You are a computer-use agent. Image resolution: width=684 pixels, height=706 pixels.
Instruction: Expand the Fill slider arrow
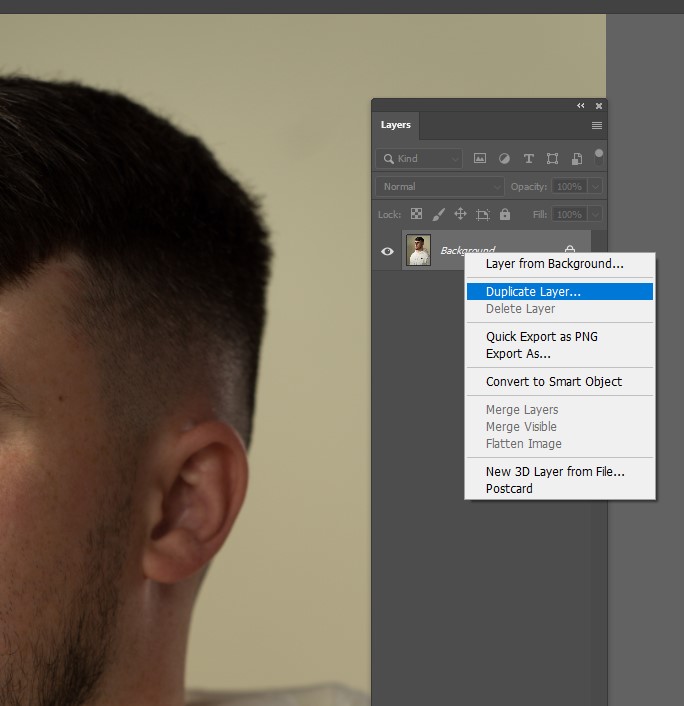(x=595, y=214)
